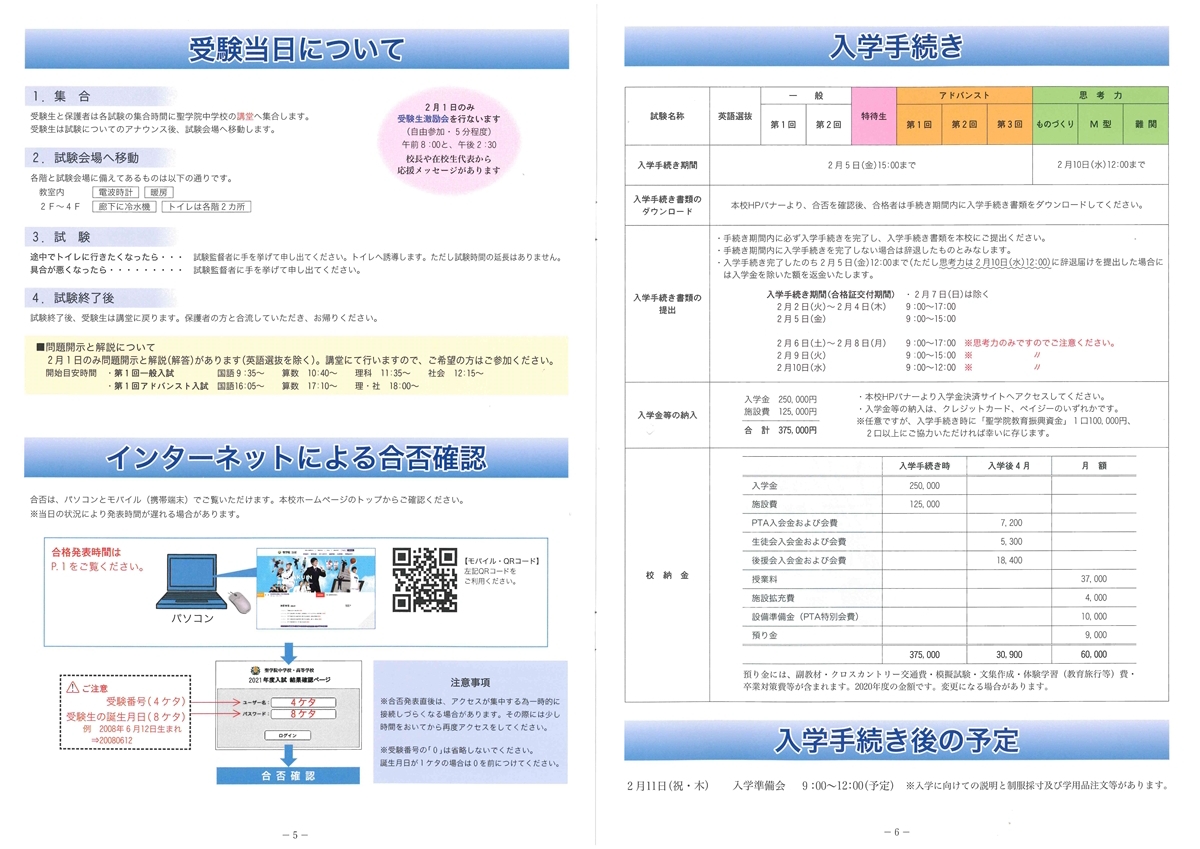Click the monthly total 60,000
This screenshot has width=1200, height=849.
[1094, 654]
